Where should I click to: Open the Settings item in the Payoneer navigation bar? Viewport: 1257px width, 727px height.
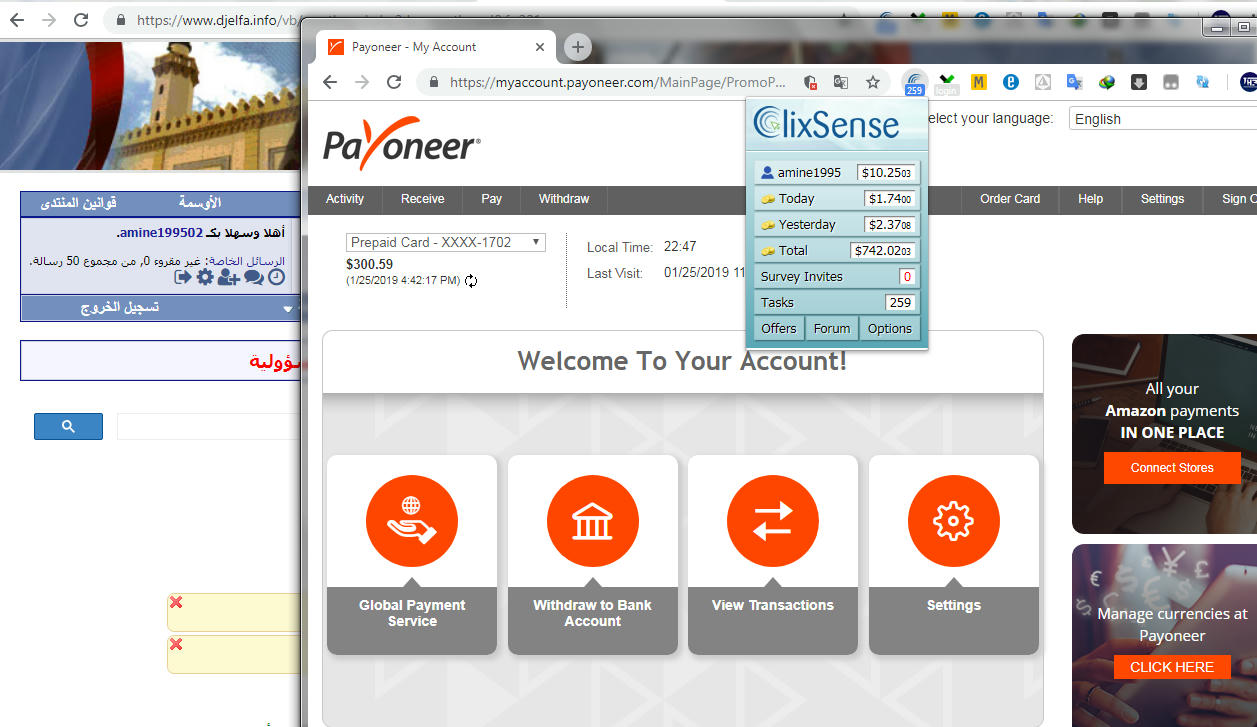click(1162, 199)
